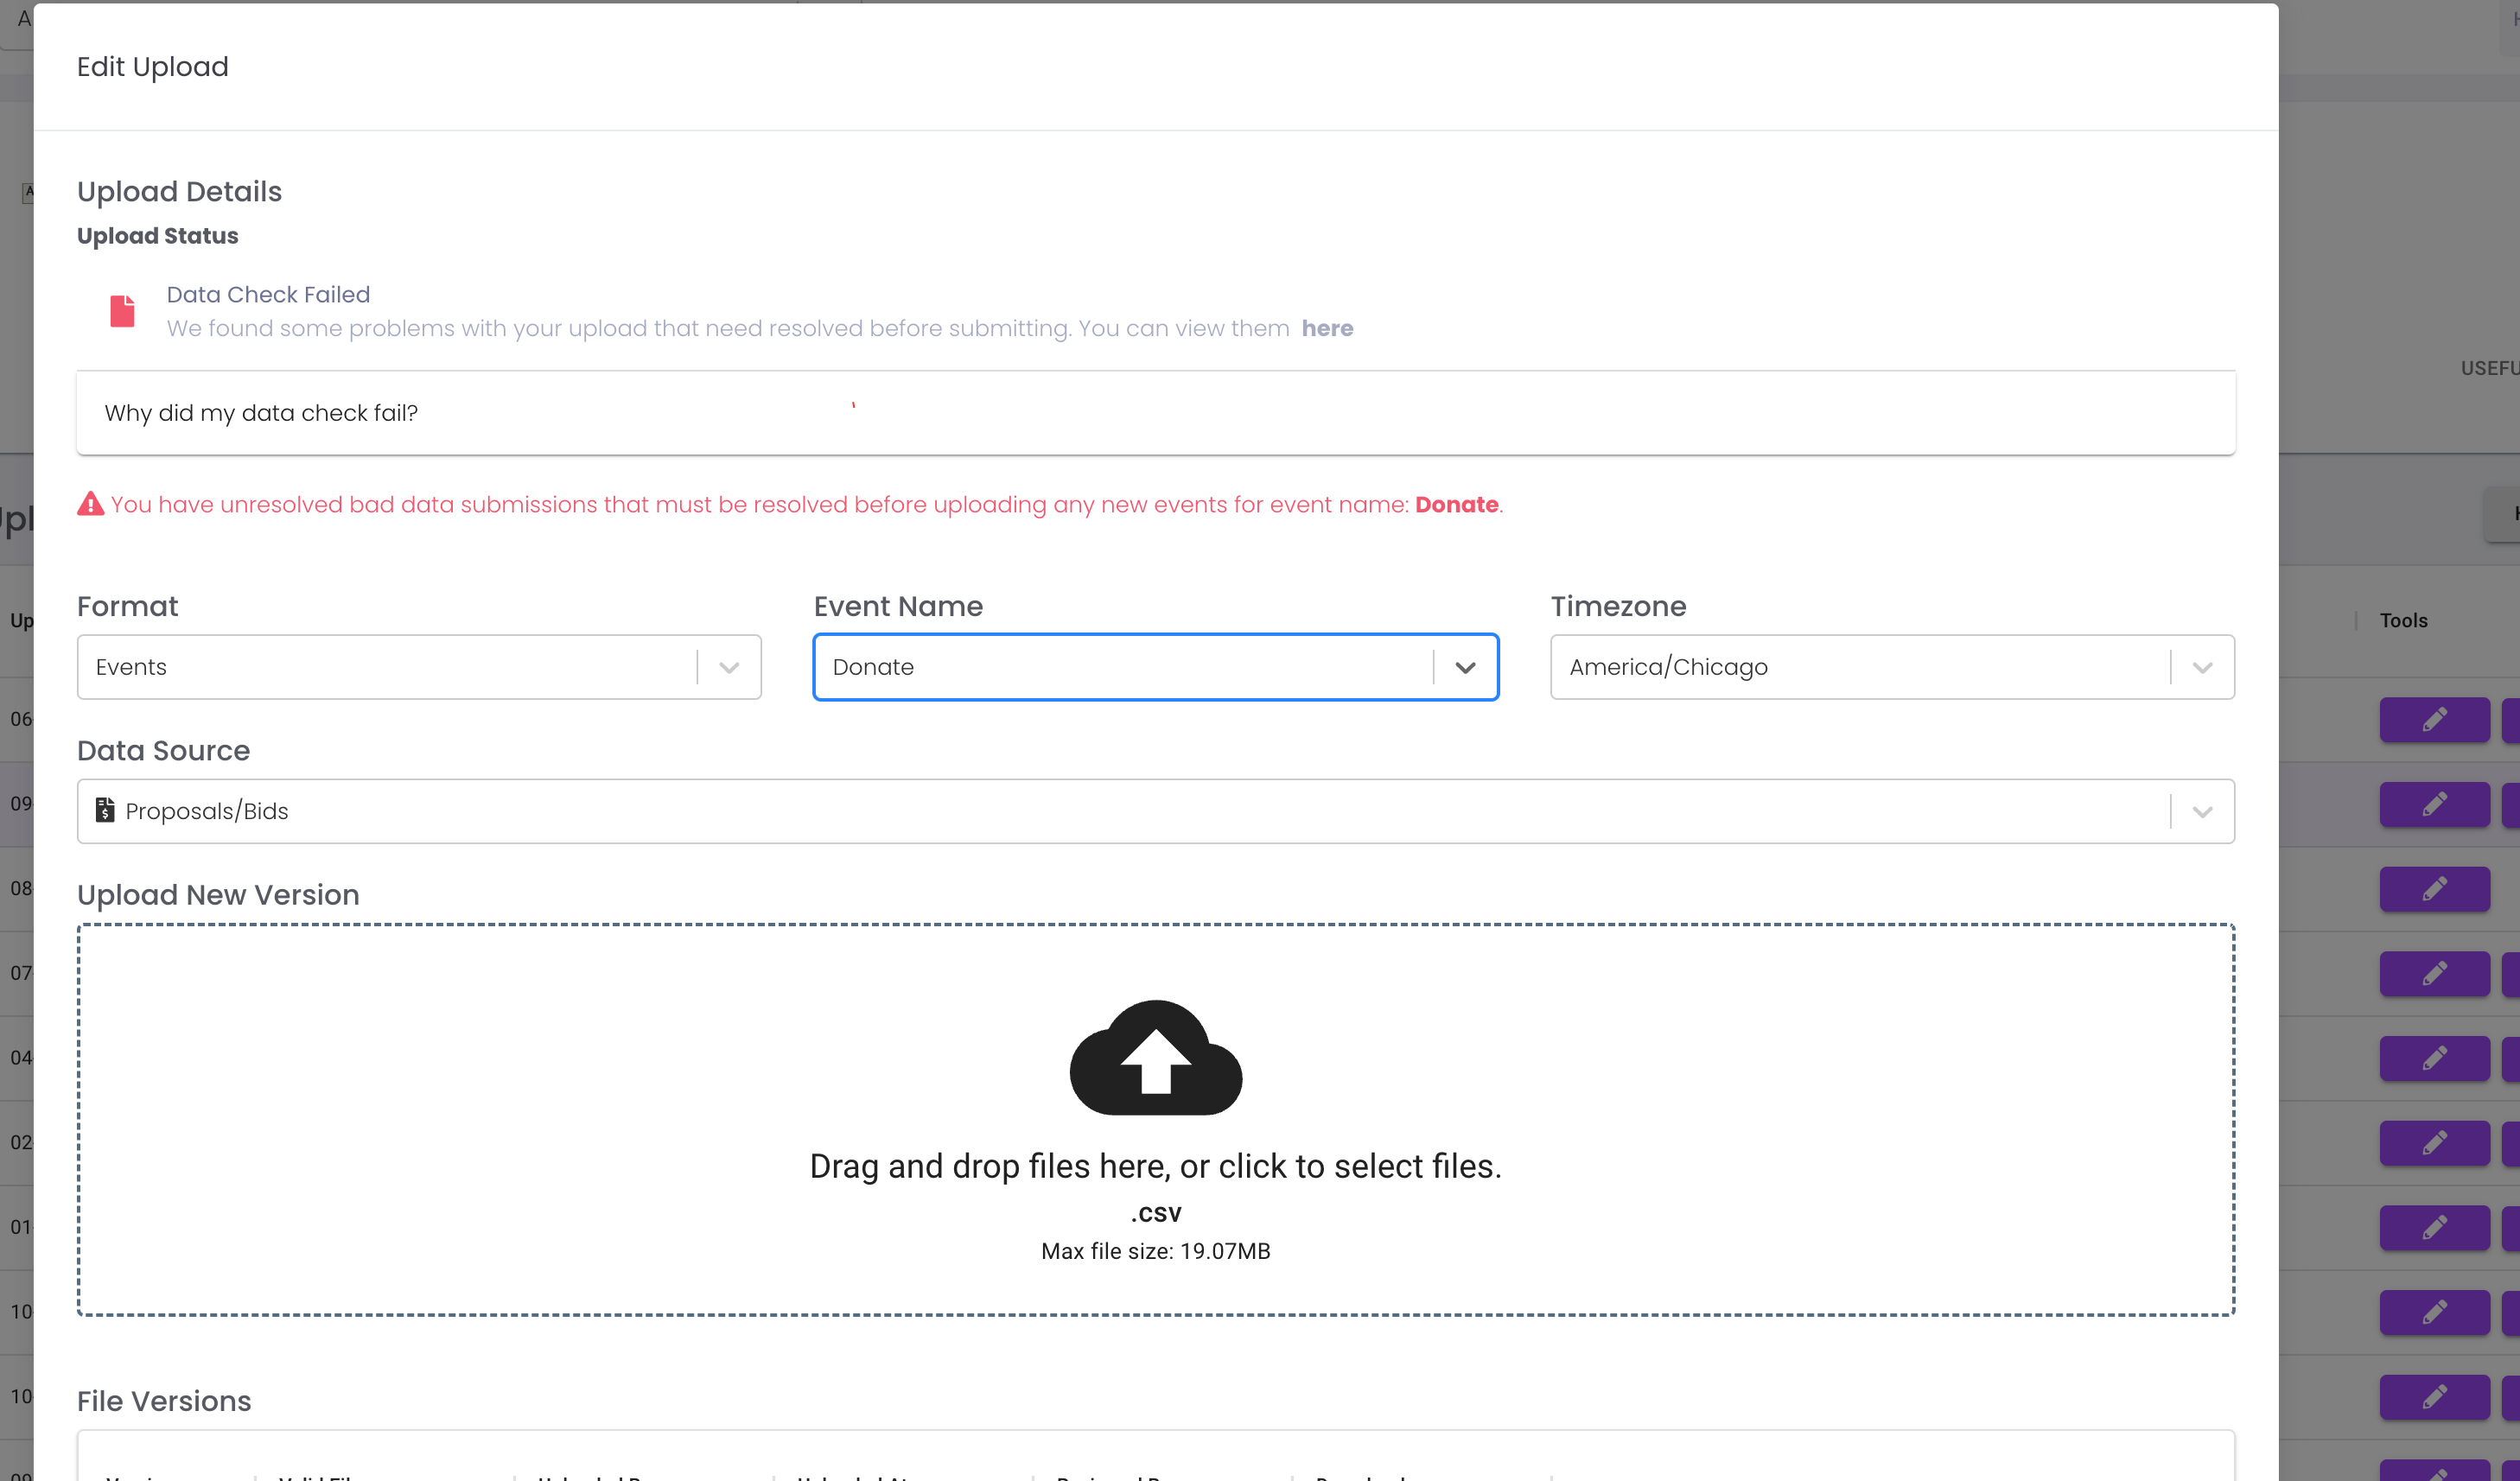Click the Tools column header
2520x1481 pixels.
pos(2403,620)
